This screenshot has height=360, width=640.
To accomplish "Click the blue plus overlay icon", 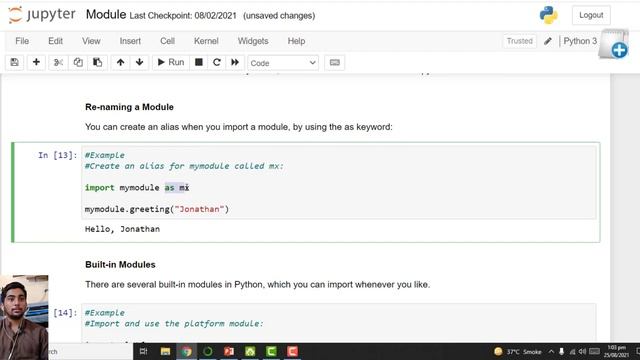I will click(x=619, y=50).
